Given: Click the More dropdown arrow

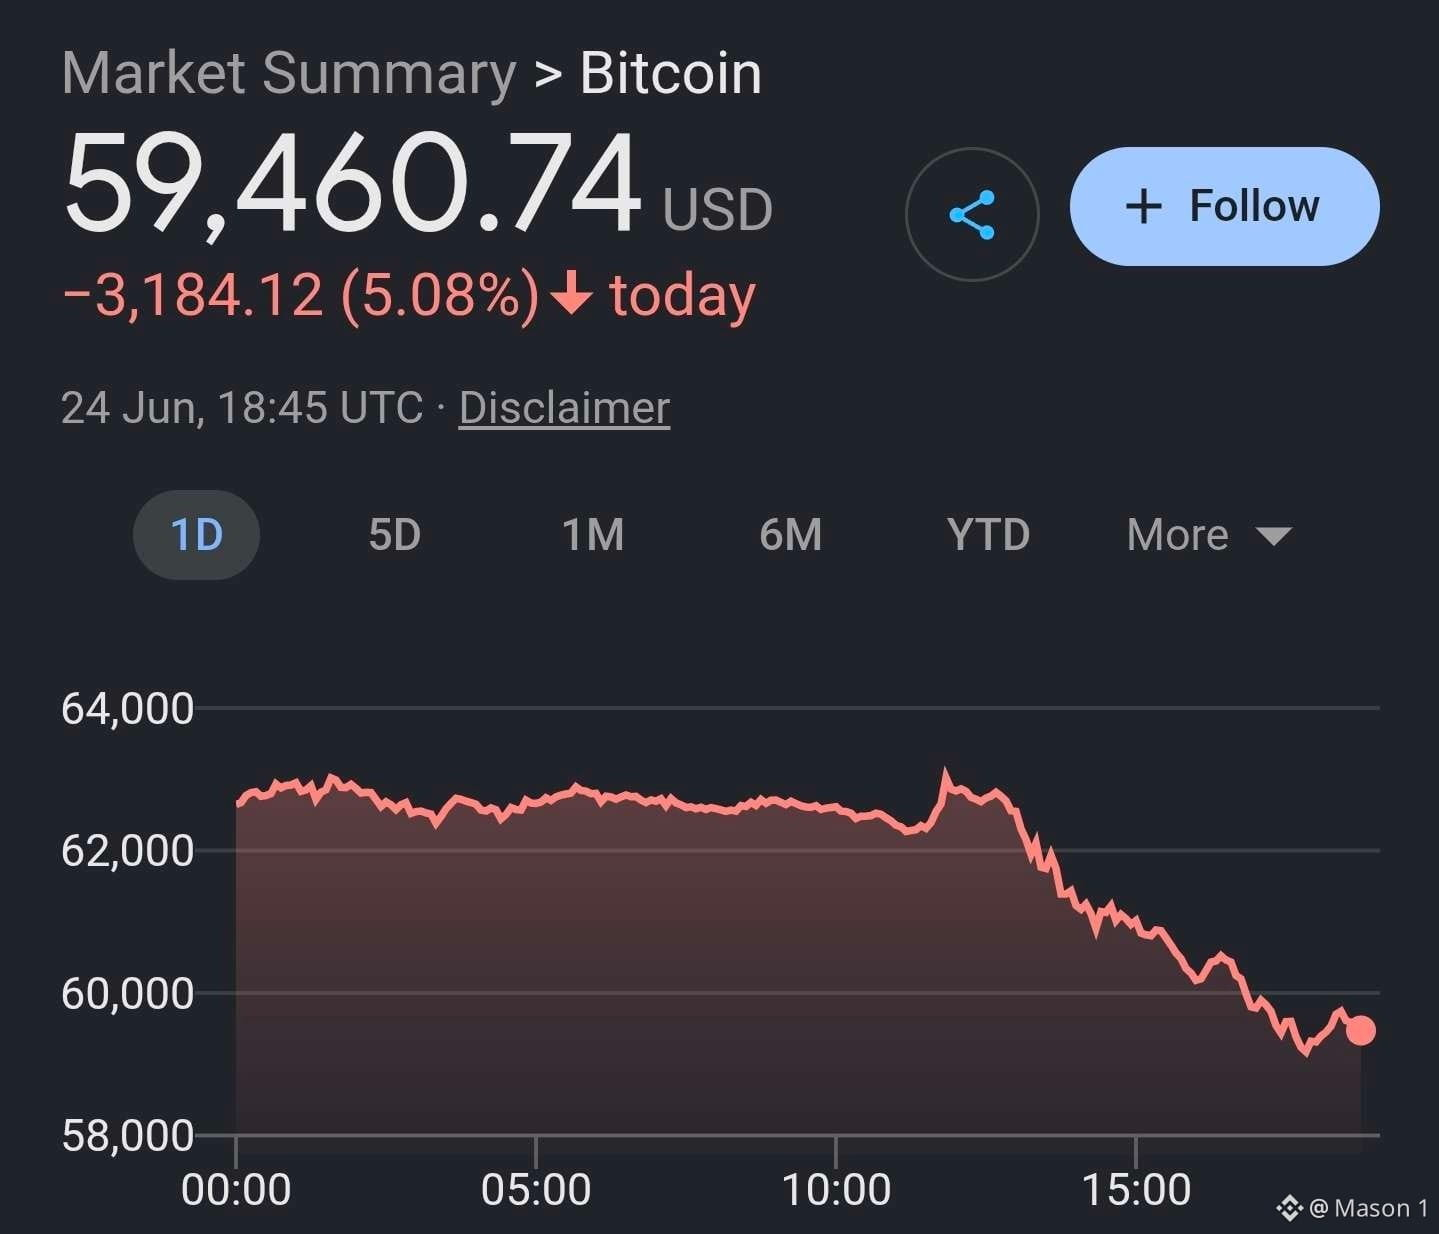Looking at the screenshot, I should (1273, 537).
